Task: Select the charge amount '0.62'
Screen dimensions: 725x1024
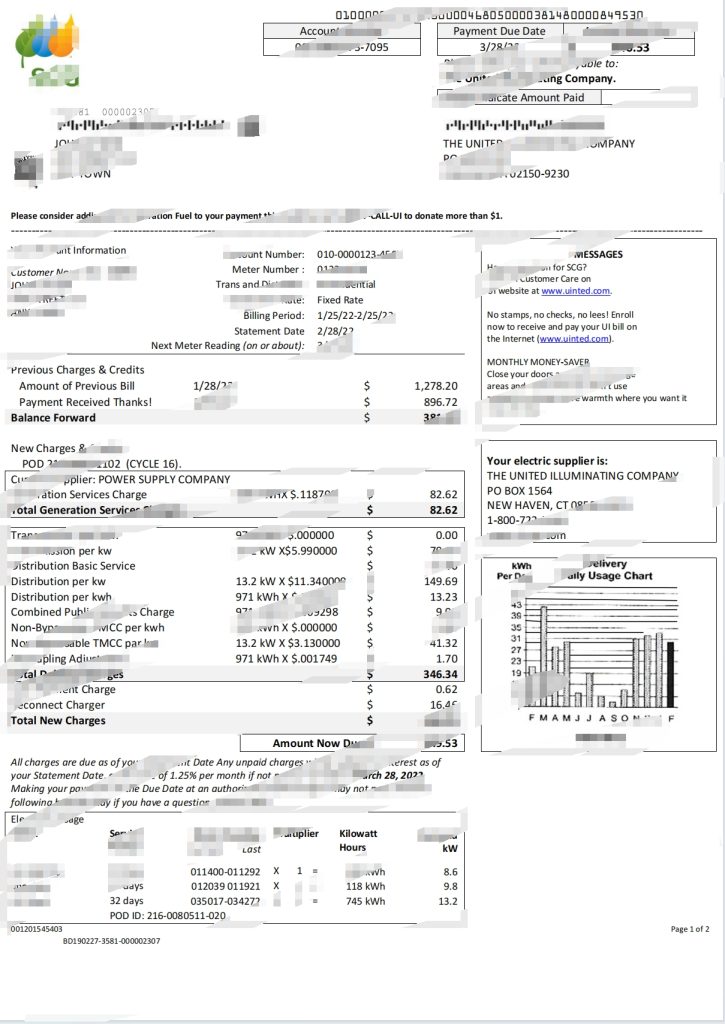Action: tap(447, 690)
